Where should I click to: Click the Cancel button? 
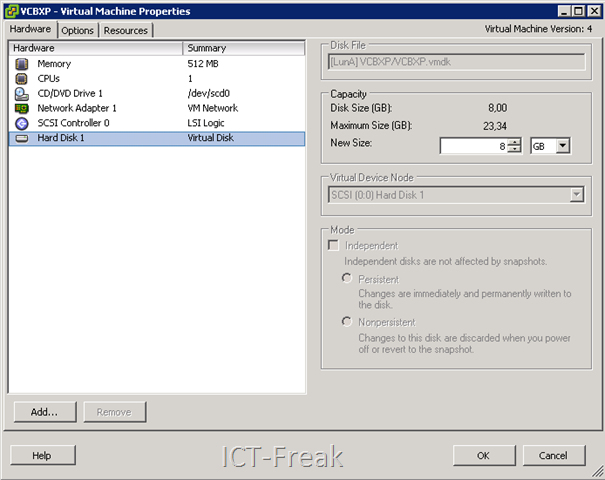click(553, 455)
